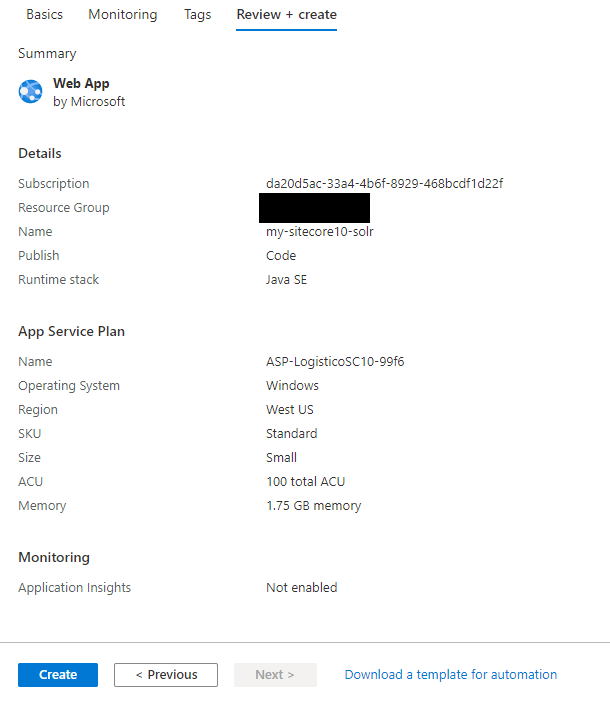Click the App Service Plan heading

click(x=71, y=332)
